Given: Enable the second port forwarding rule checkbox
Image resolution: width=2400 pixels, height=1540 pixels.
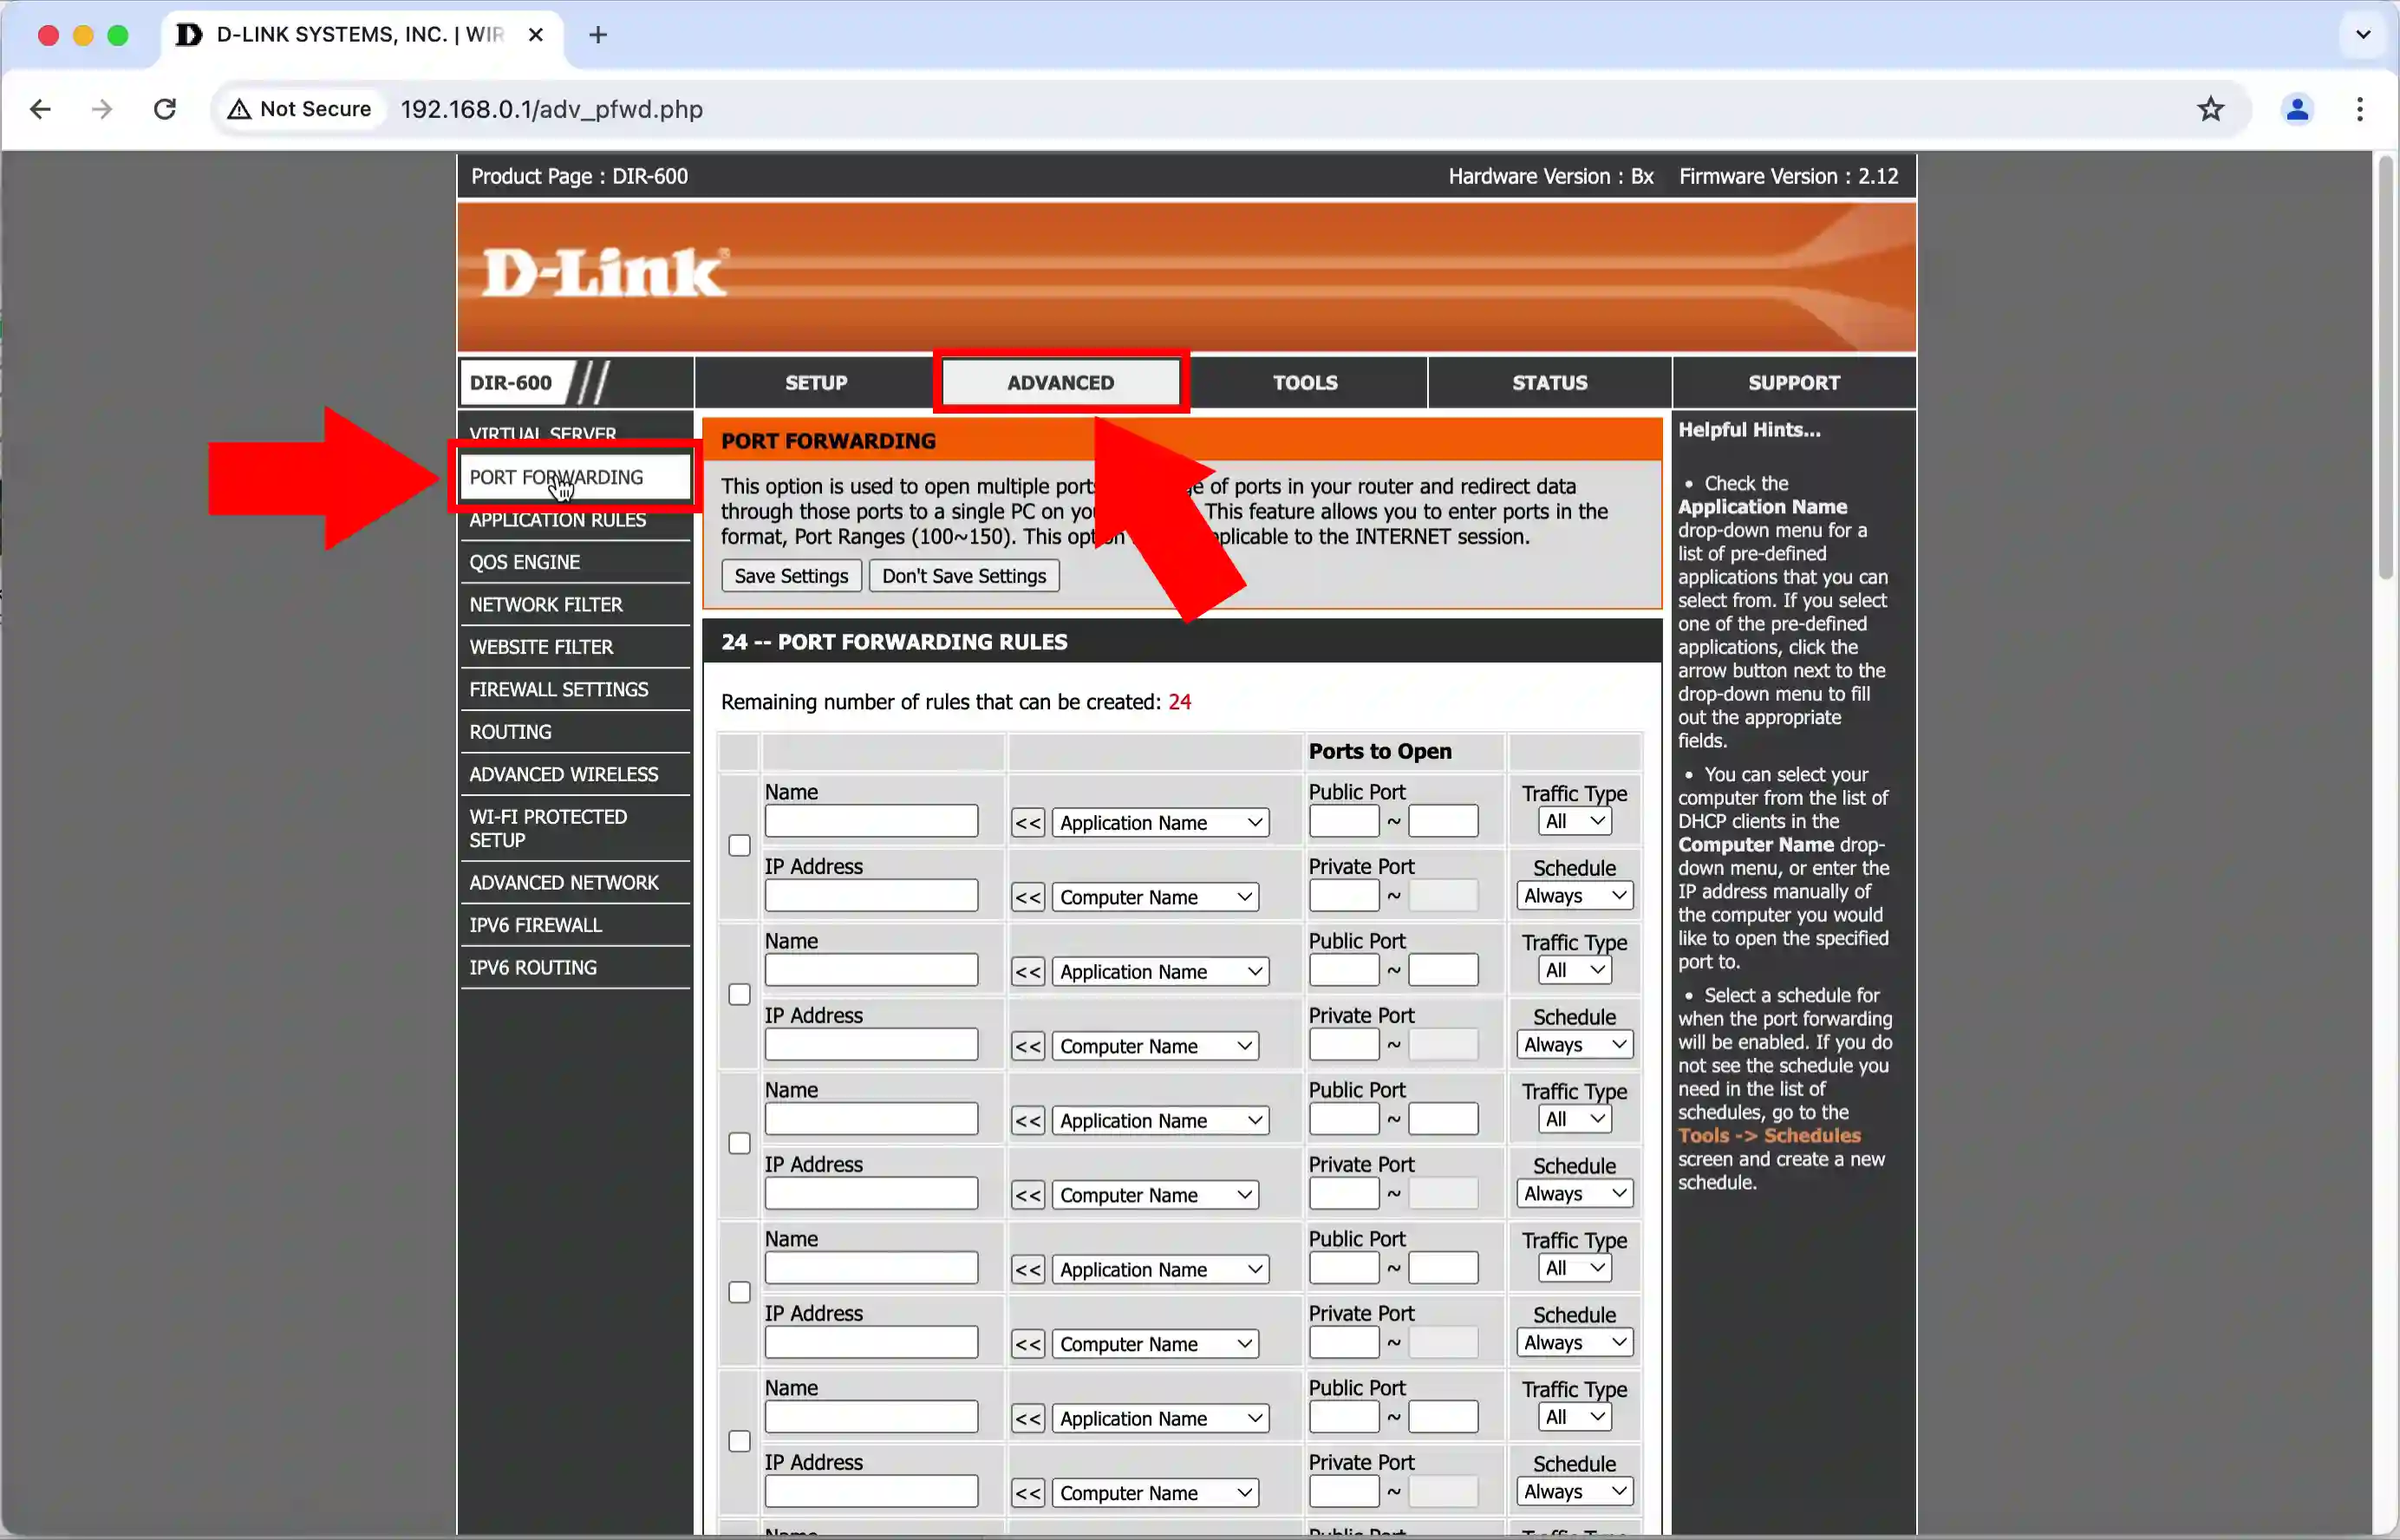Looking at the screenshot, I should tap(738, 994).
